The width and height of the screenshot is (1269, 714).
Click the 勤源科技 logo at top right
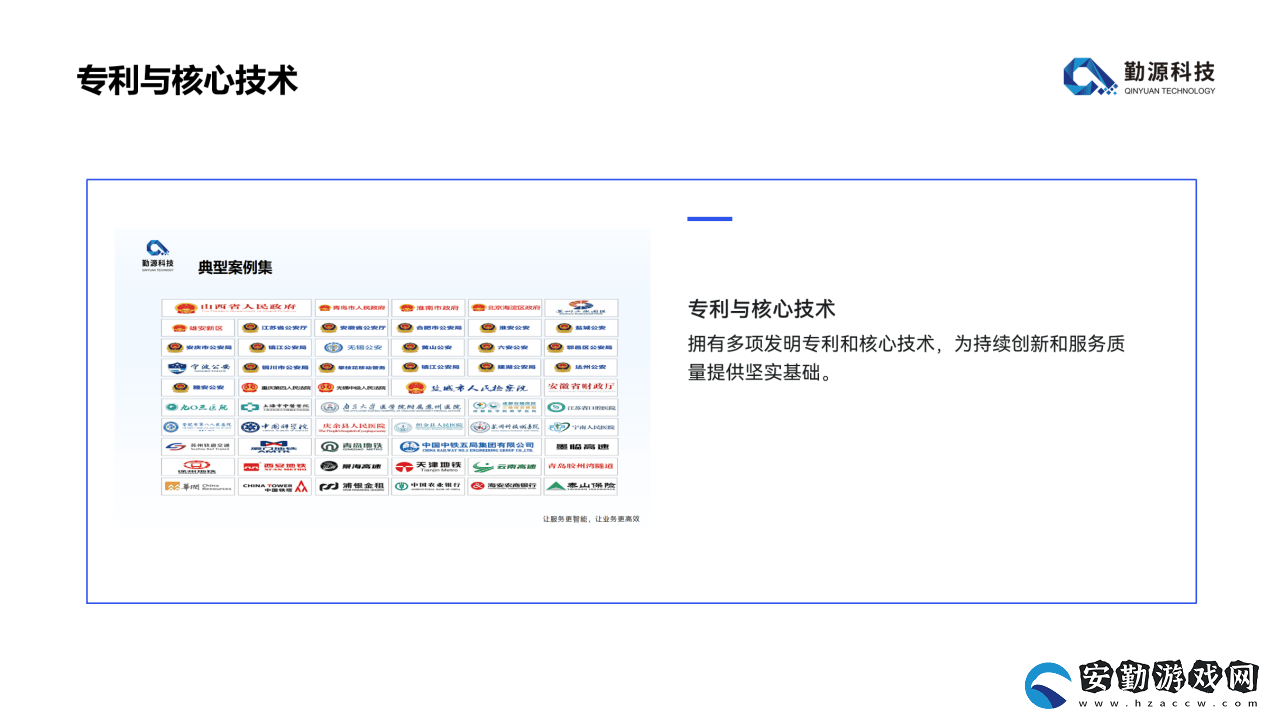pyautogui.click(x=1139, y=76)
